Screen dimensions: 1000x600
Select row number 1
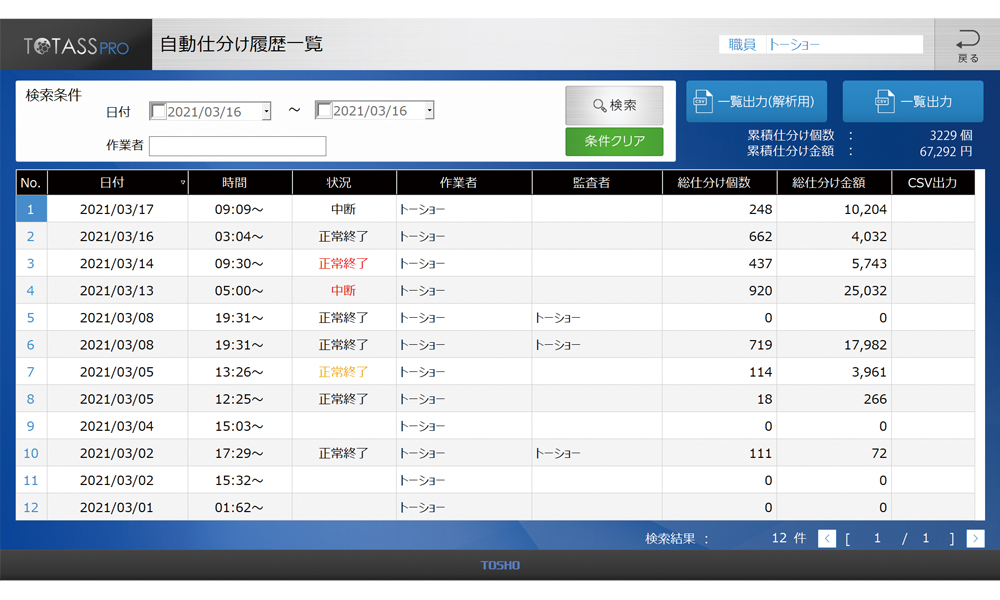31,209
